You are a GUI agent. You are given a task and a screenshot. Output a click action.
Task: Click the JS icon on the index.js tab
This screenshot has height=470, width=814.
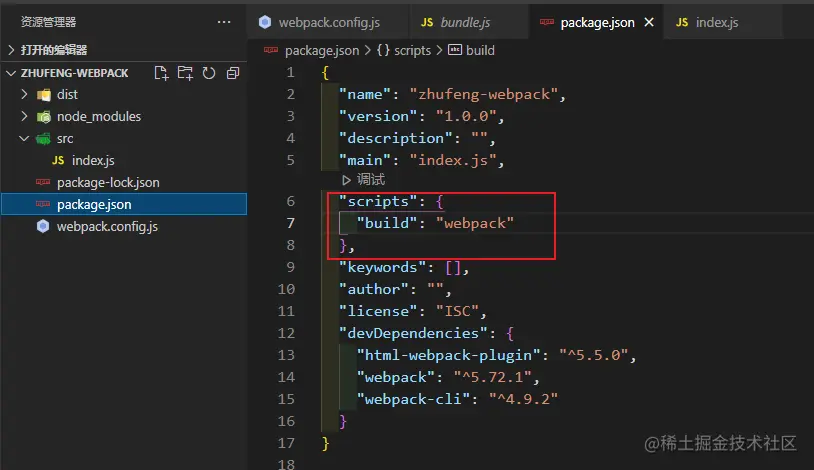(682, 22)
